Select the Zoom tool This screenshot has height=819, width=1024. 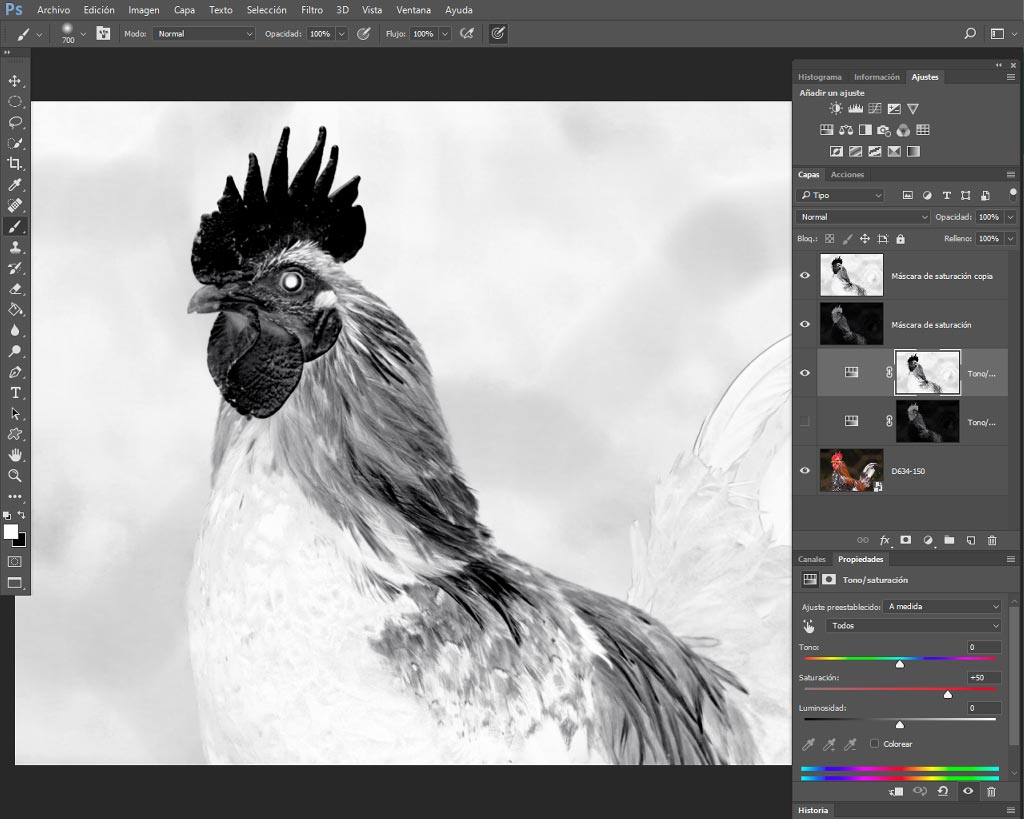tap(14, 475)
